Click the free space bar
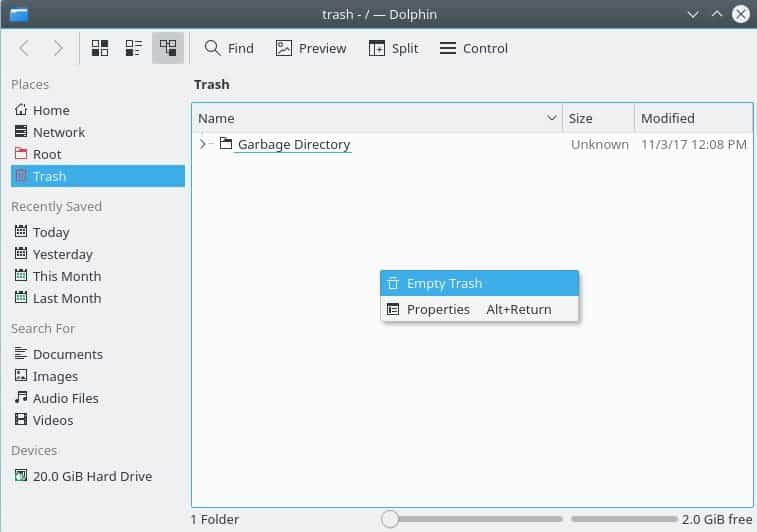 (x=624, y=519)
